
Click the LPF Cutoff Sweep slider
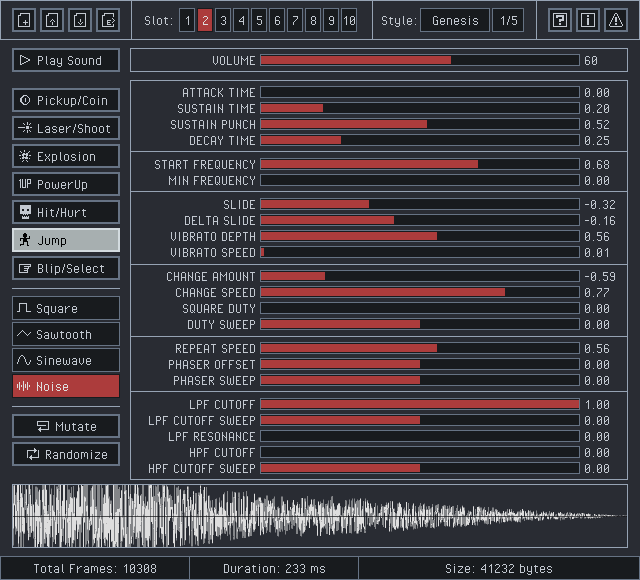pos(420,420)
